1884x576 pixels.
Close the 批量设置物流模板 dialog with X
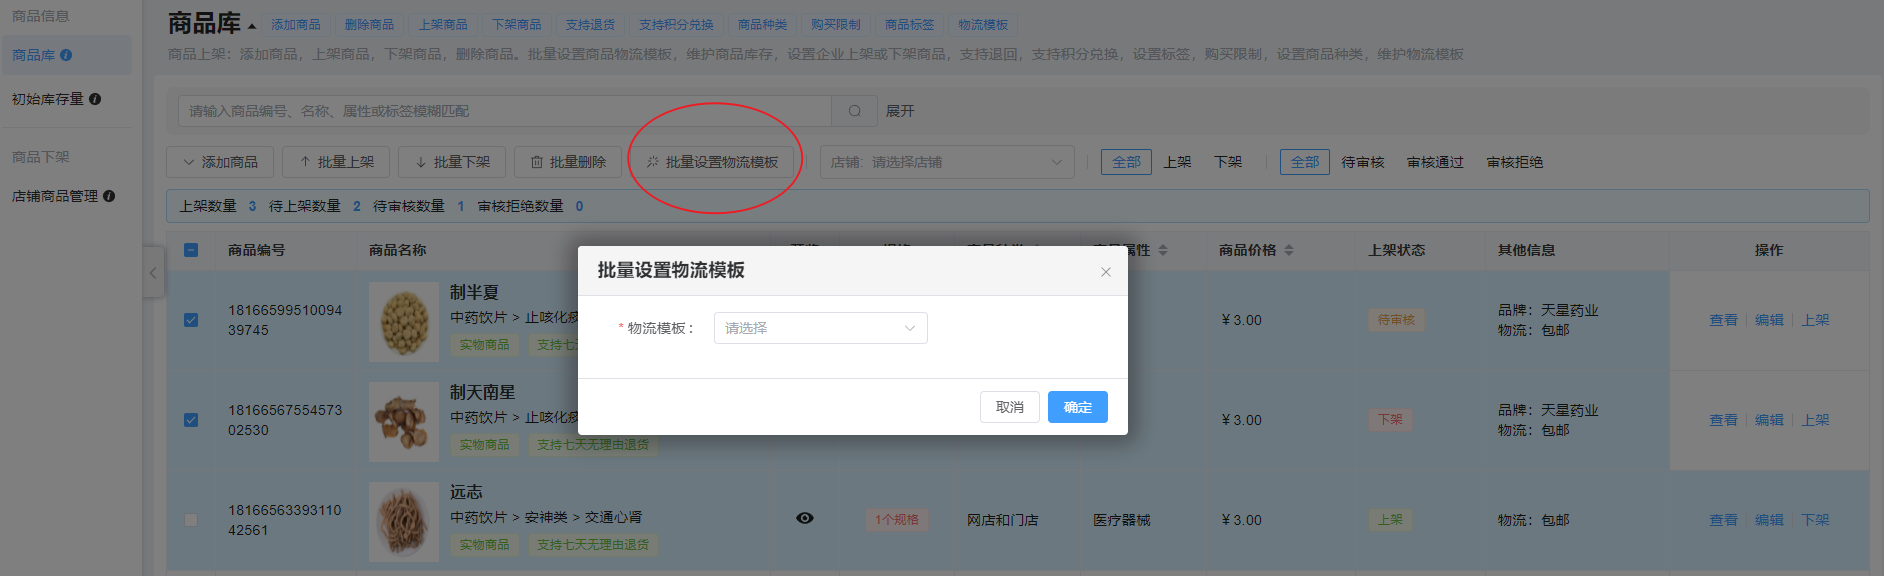[x=1106, y=272]
